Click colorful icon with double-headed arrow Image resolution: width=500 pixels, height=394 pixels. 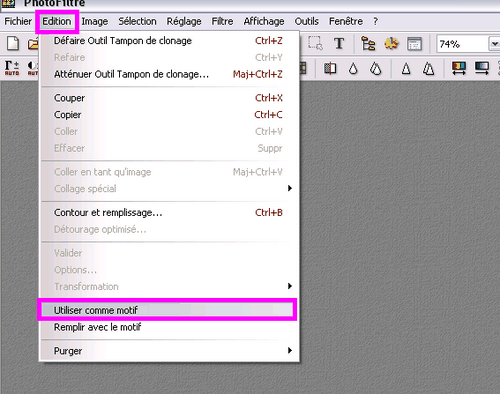pos(459,68)
